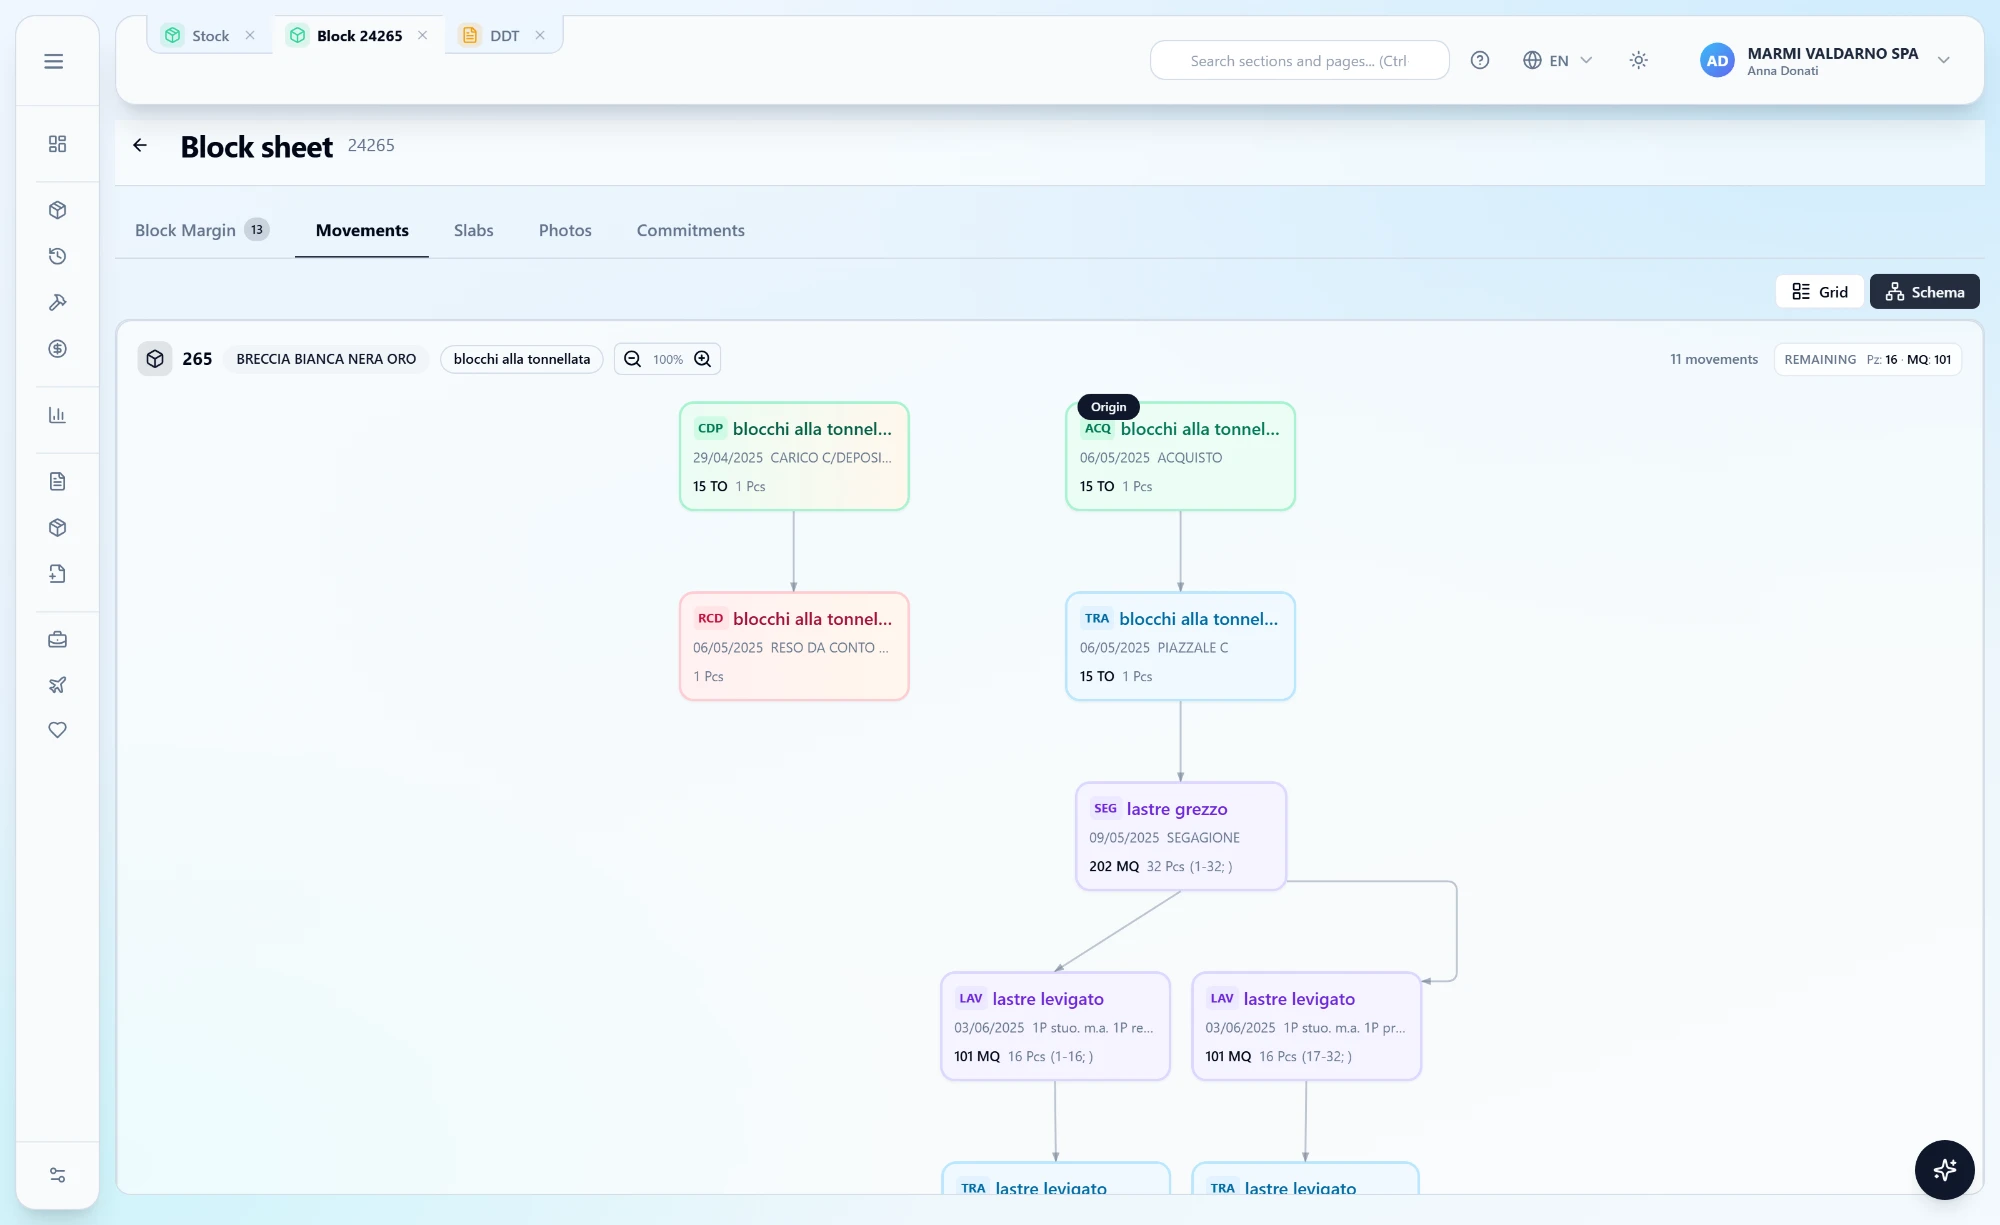Open the Slabs tab

(x=474, y=230)
